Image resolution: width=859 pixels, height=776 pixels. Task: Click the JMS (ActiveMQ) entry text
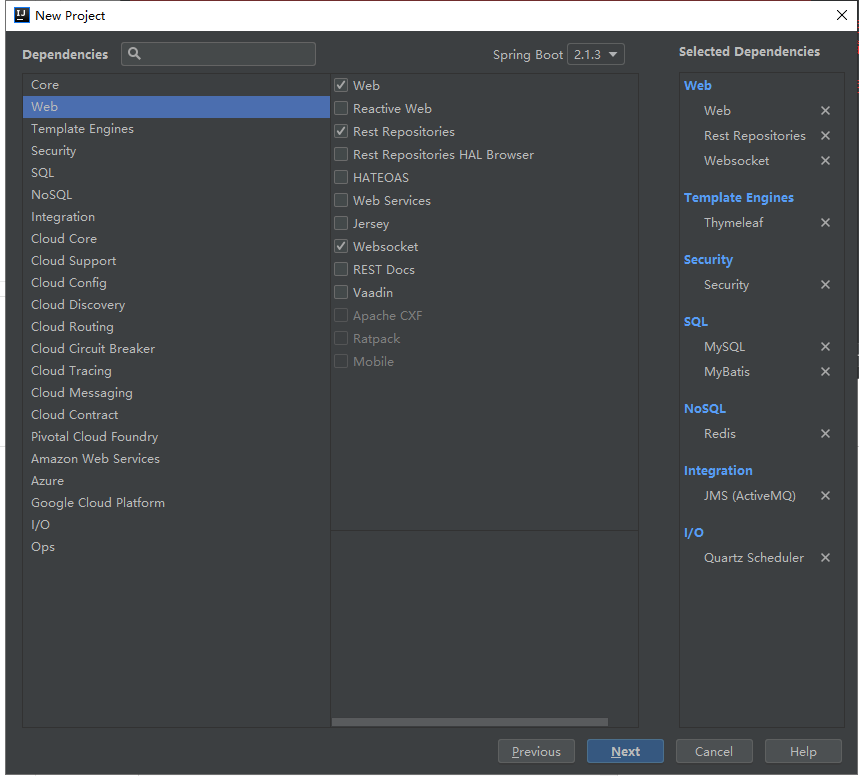click(749, 495)
